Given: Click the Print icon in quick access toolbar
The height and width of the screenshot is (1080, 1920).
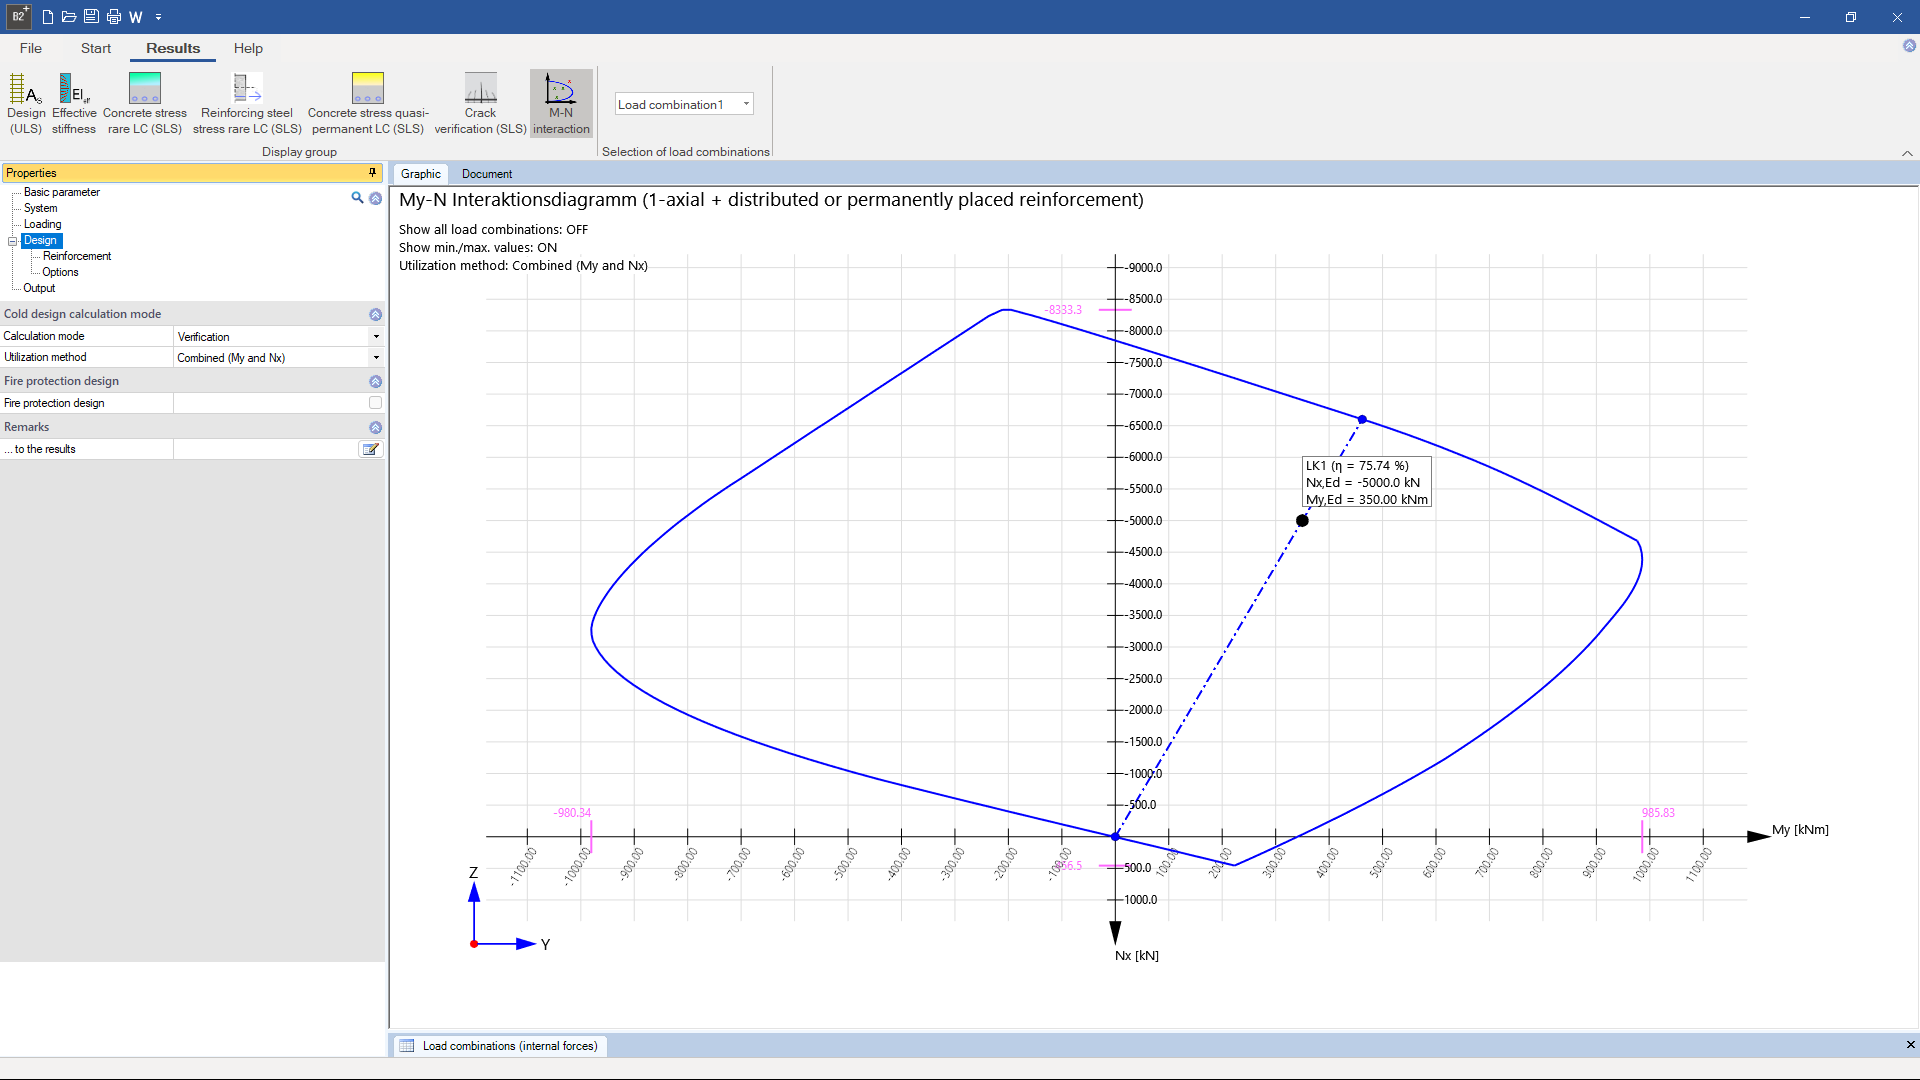Looking at the screenshot, I should [x=112, y=16].
